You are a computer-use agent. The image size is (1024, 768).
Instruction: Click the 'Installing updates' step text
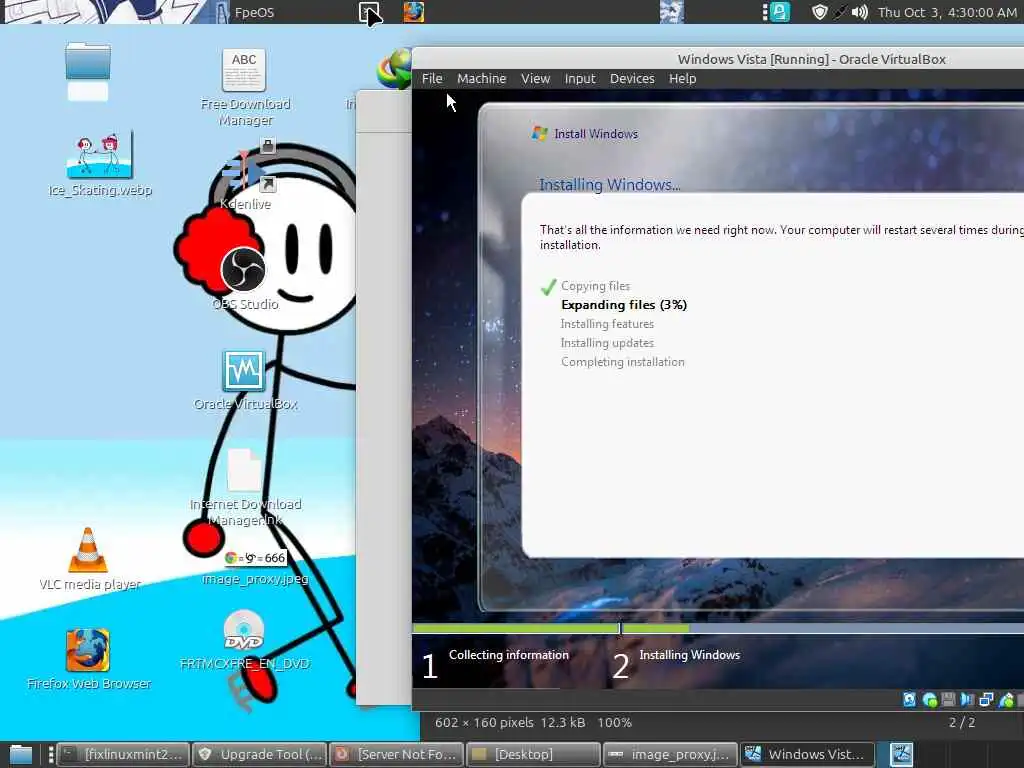tap(607, 343)
